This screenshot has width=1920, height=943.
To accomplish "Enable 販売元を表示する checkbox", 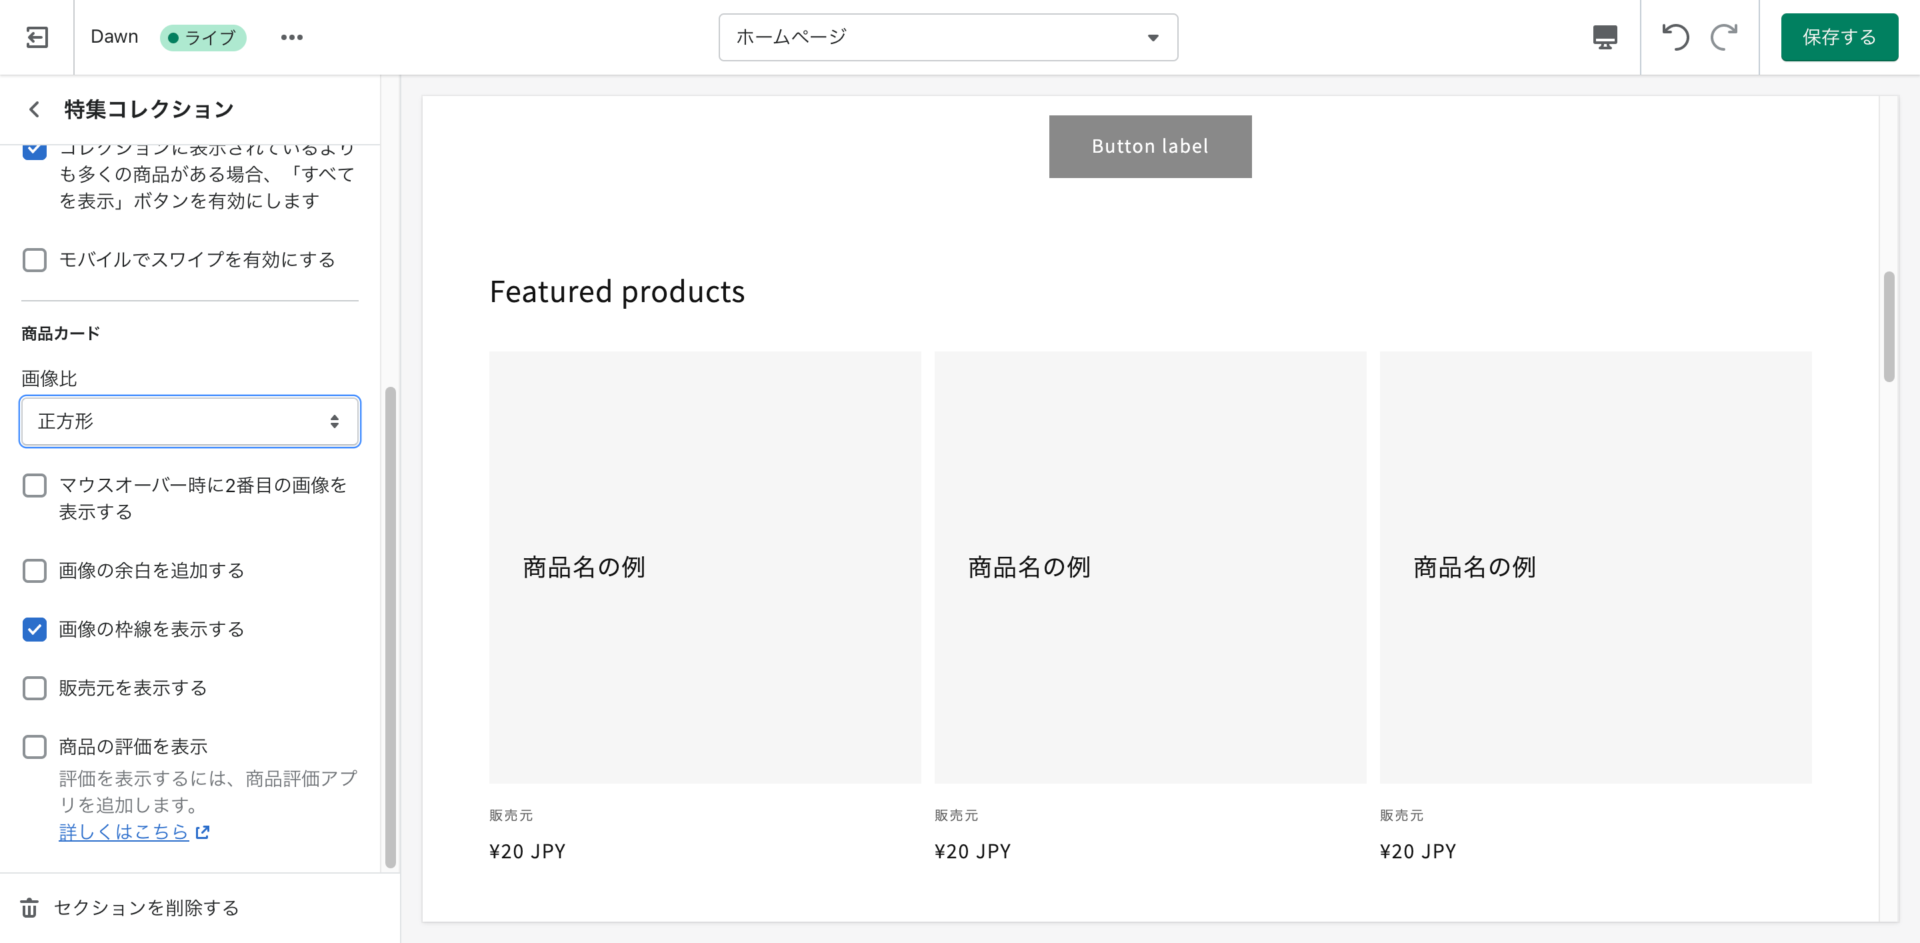I will 35,688.
